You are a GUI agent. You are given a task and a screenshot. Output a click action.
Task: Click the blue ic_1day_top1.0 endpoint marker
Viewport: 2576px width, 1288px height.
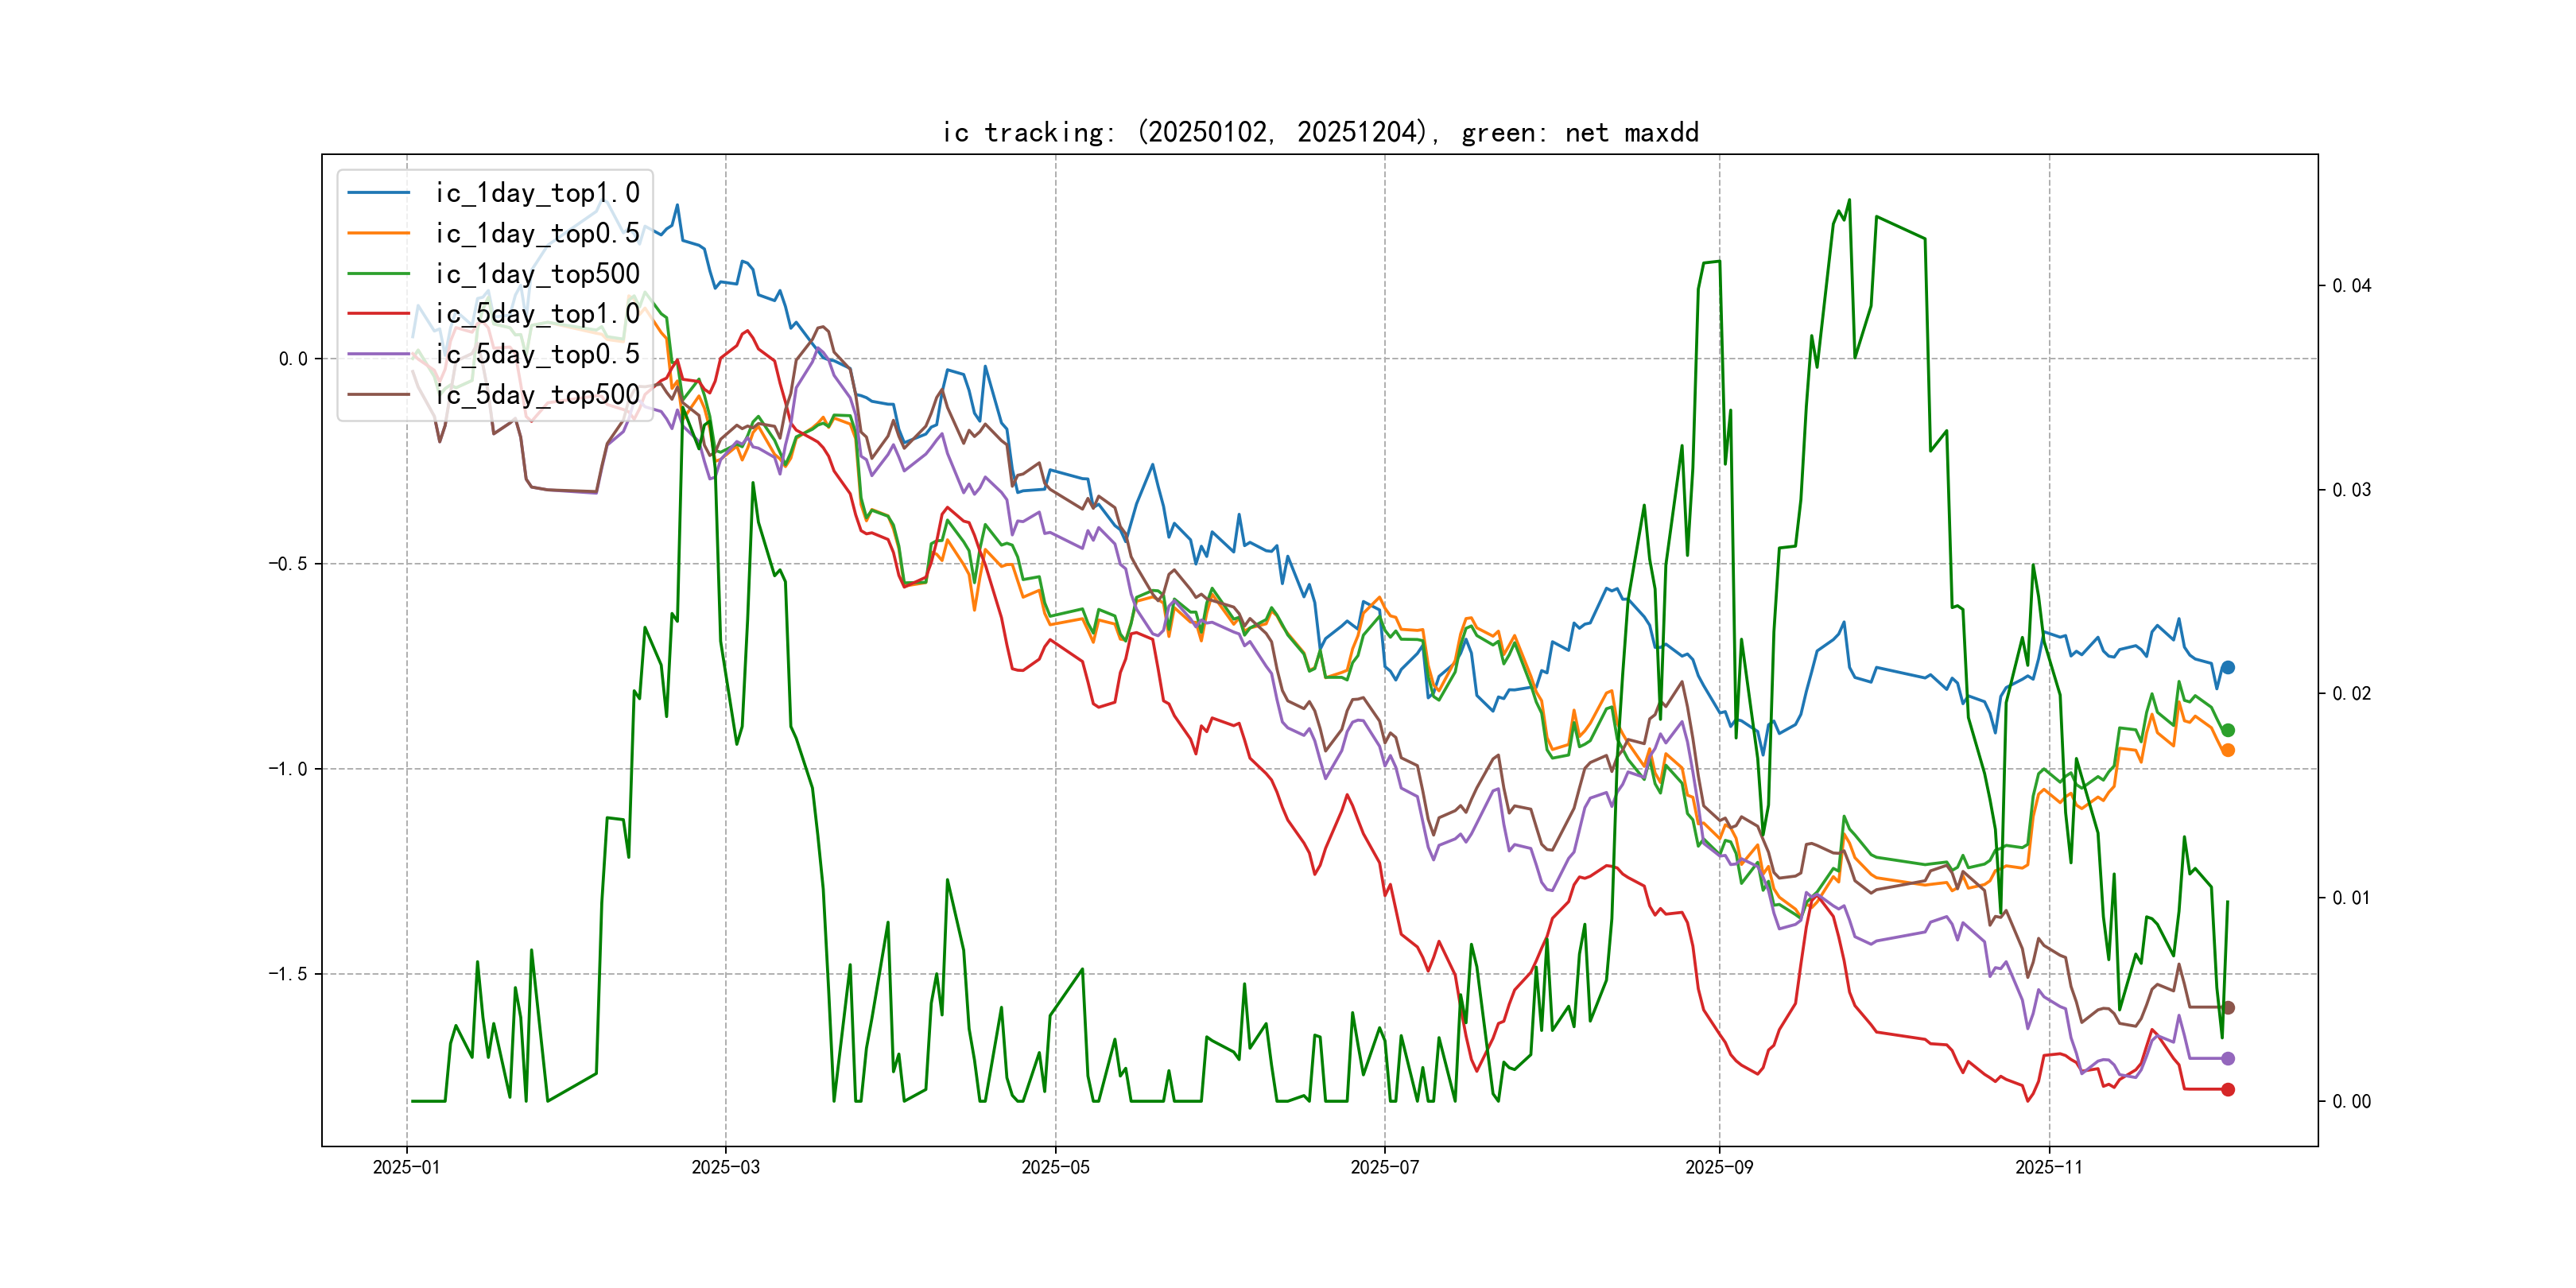pyautogui.click(x=2227, y=667)
